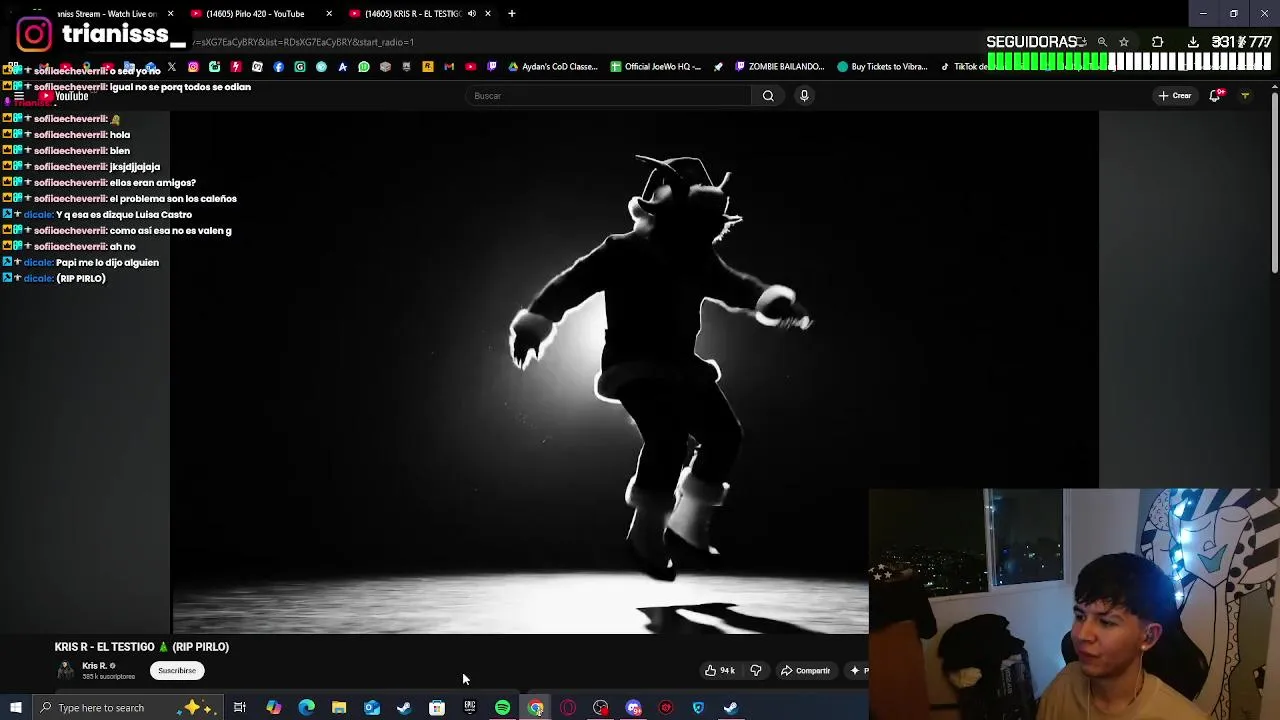Viewport: 1280px width, 720px height.
Task: Open the Gmail bookmark icon
Action: (449, 67)
